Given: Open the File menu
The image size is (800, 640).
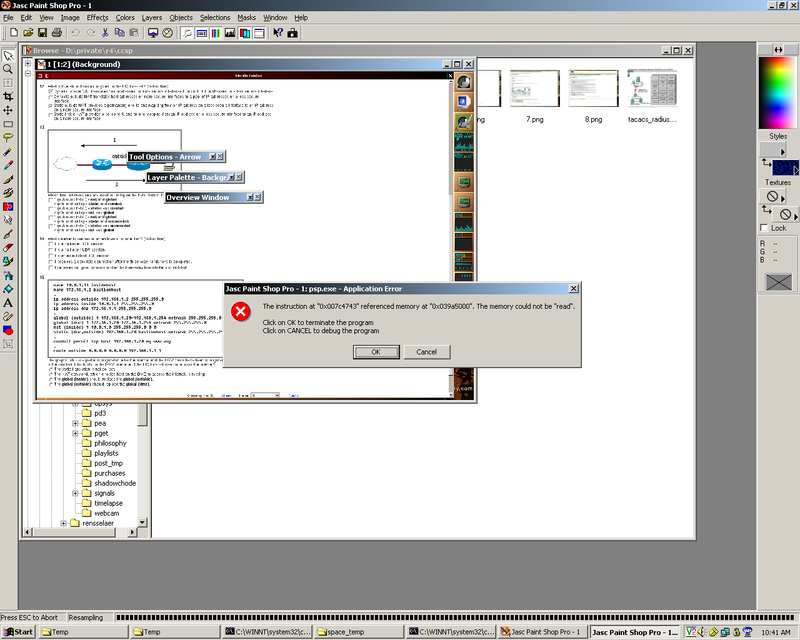Looking at the screenshot, I should pos(8,17).
